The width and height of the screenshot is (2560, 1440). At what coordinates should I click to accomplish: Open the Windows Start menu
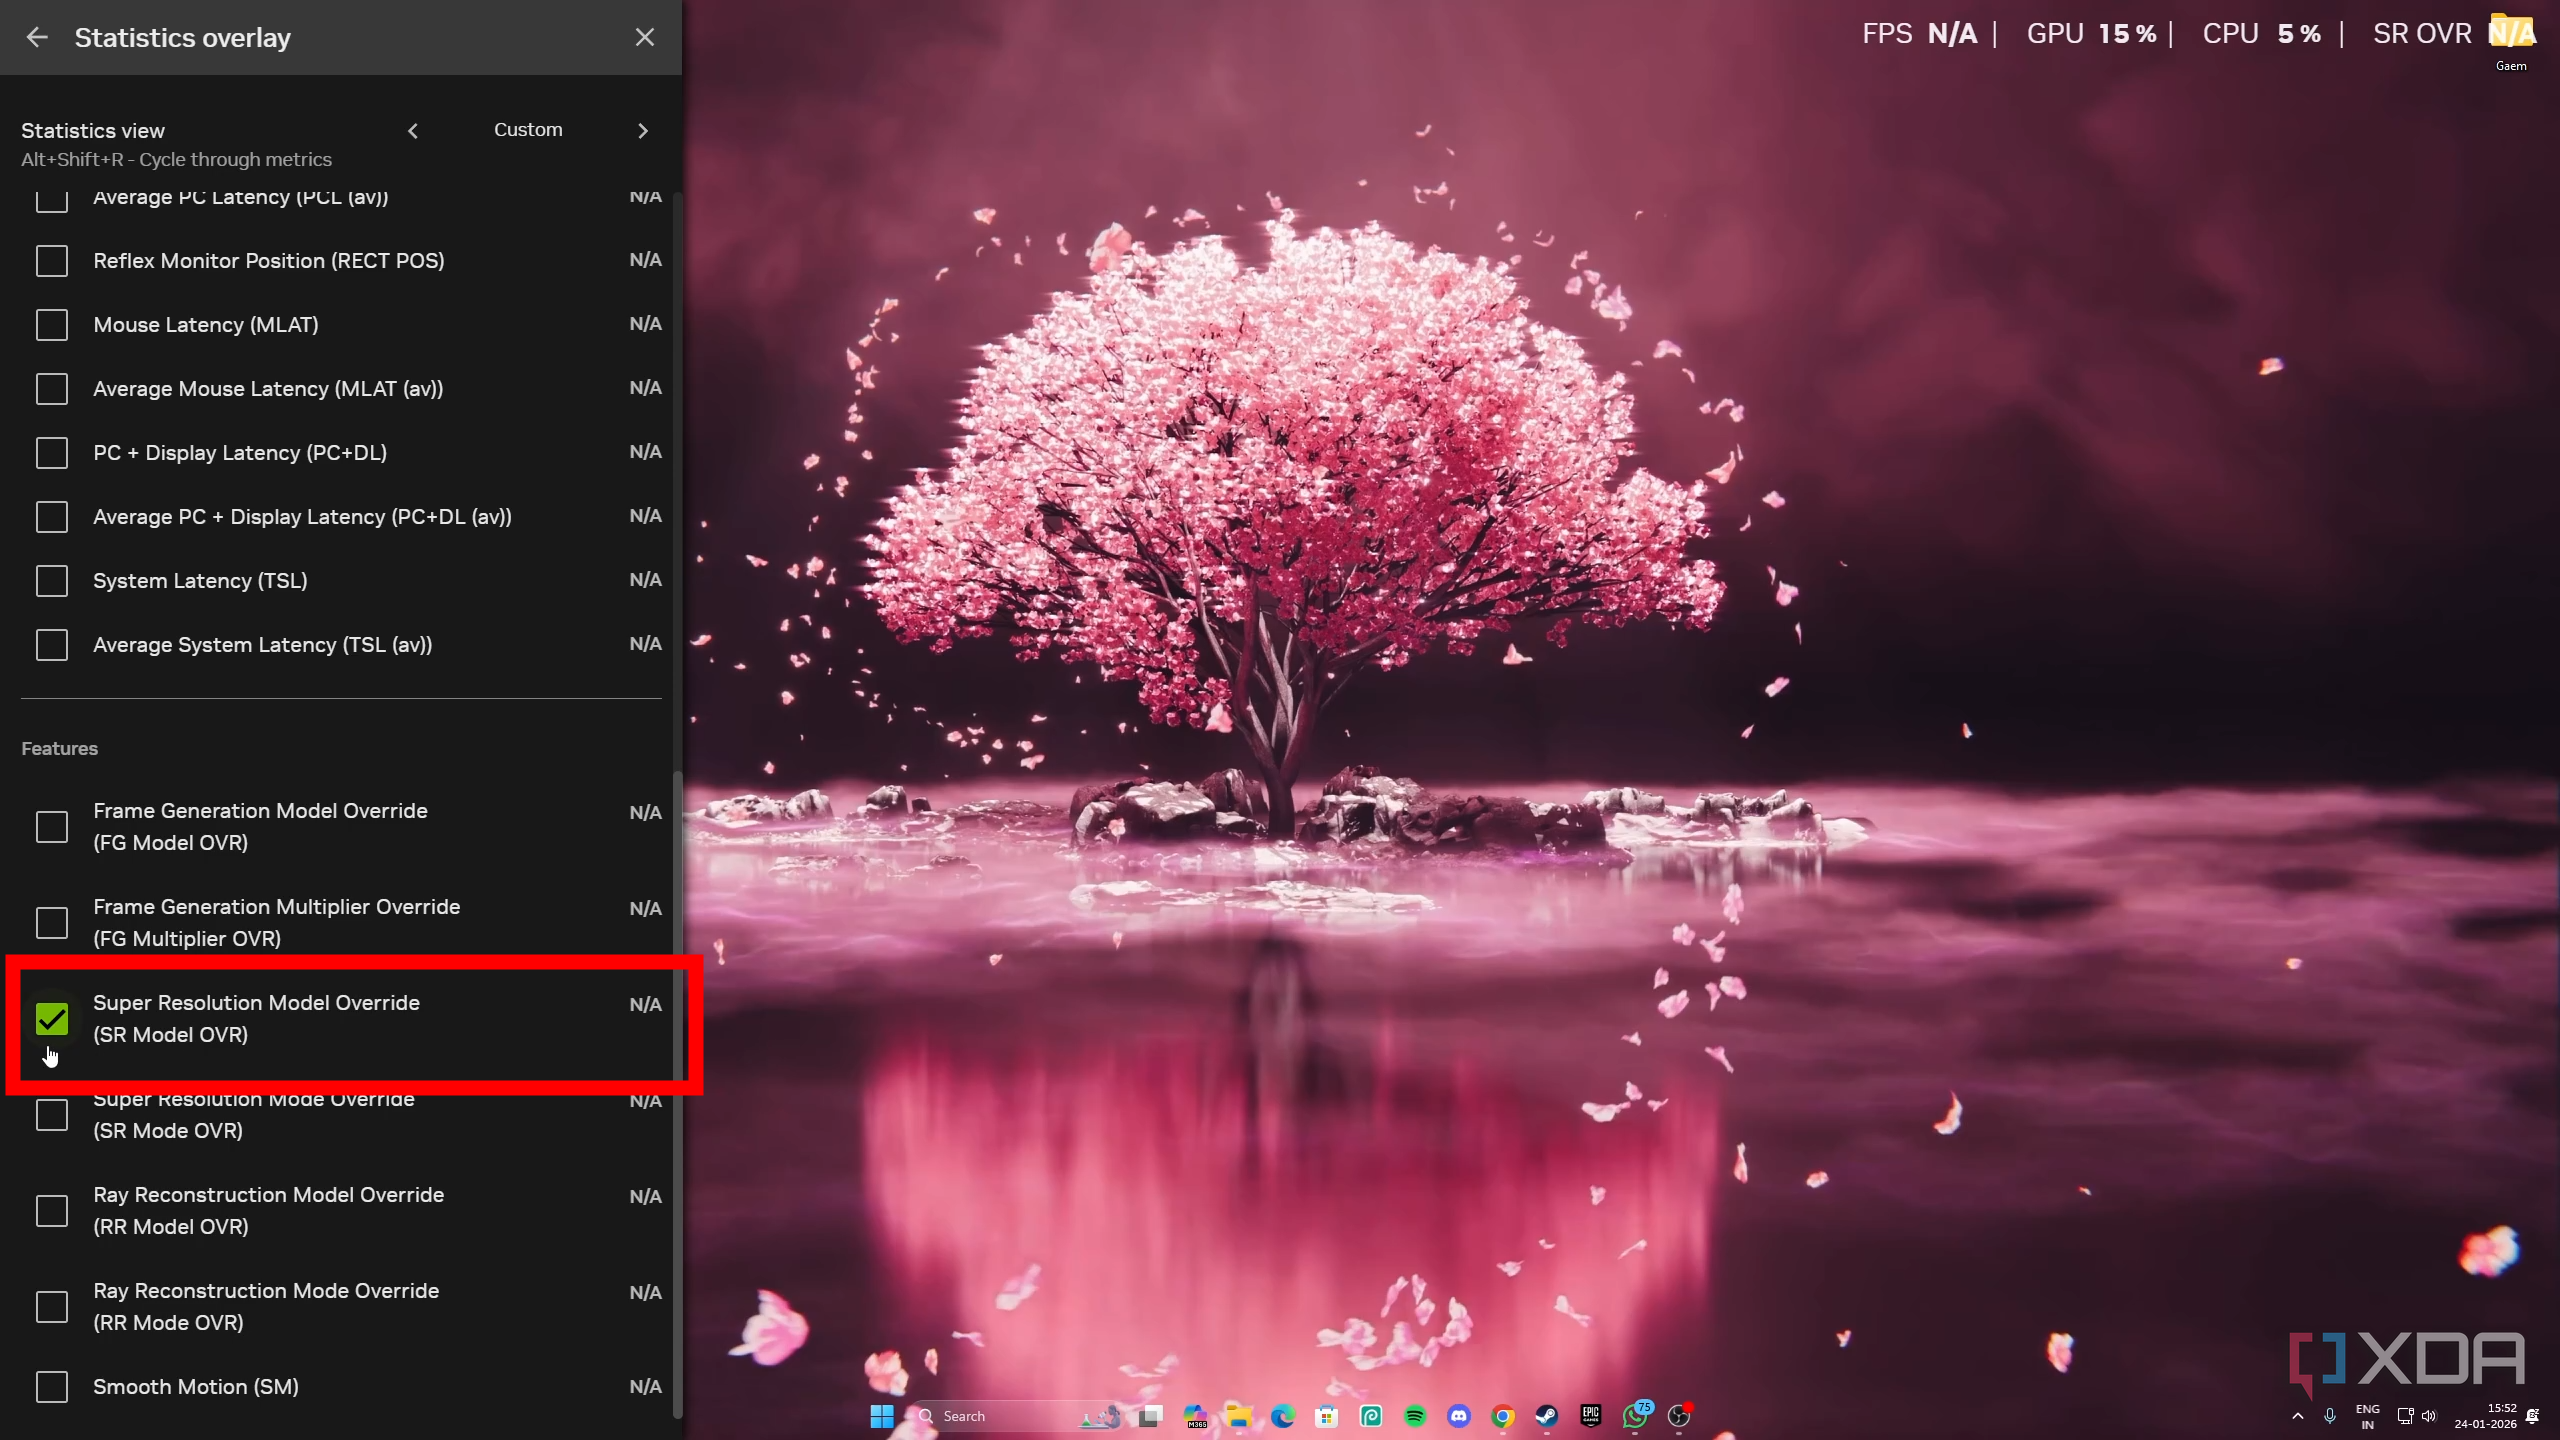pyautogui.click(x=882, y=1416)
